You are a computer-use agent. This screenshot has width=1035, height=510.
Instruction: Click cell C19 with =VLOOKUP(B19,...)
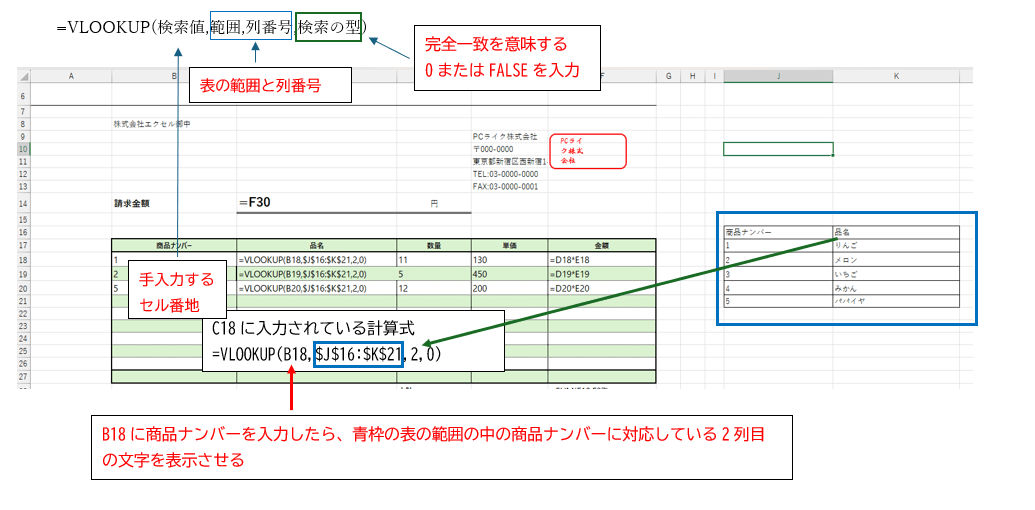coord(317,274)
